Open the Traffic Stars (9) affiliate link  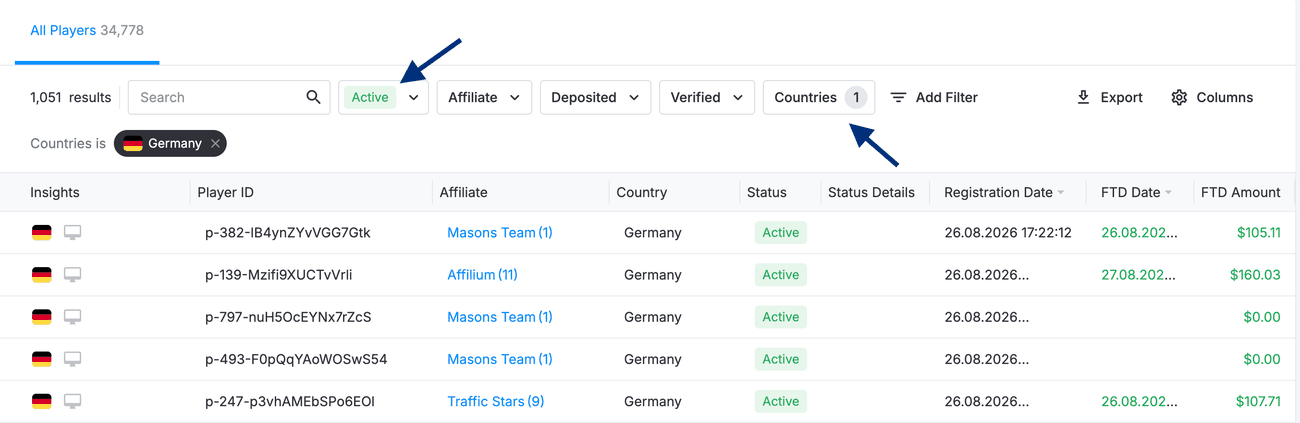(496, 401)
